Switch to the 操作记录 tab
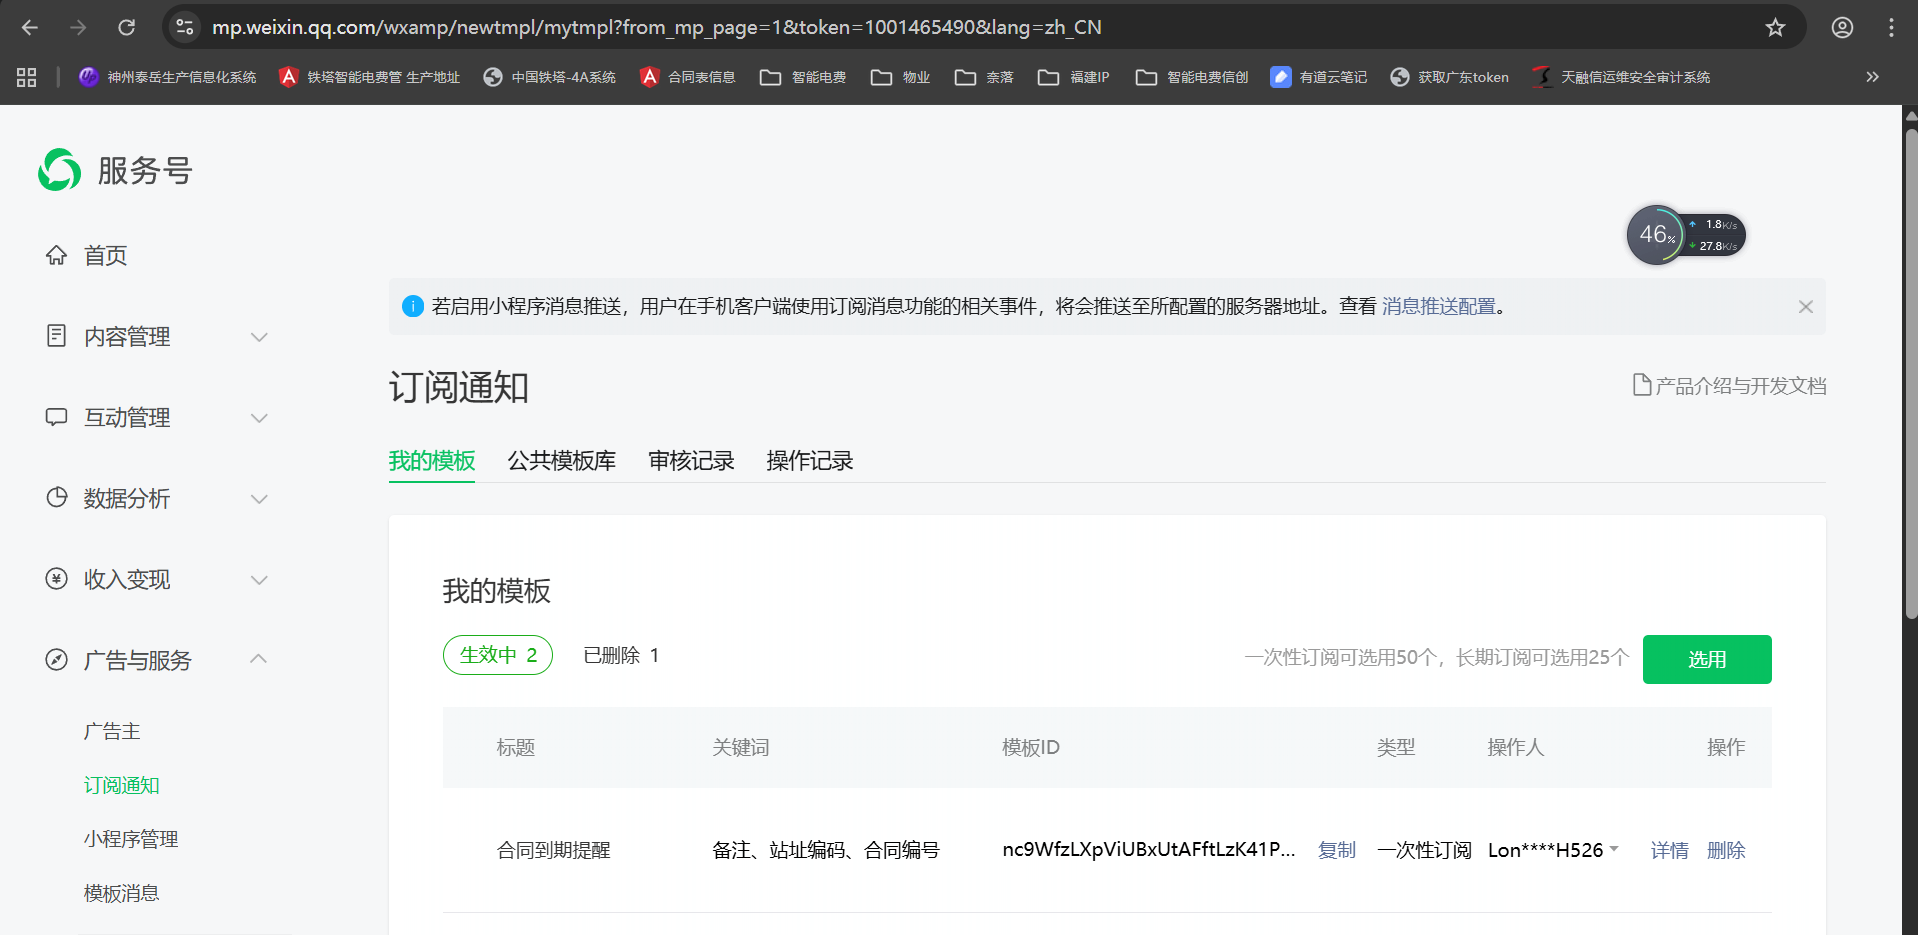1918x935 pixels. [810, 461]
